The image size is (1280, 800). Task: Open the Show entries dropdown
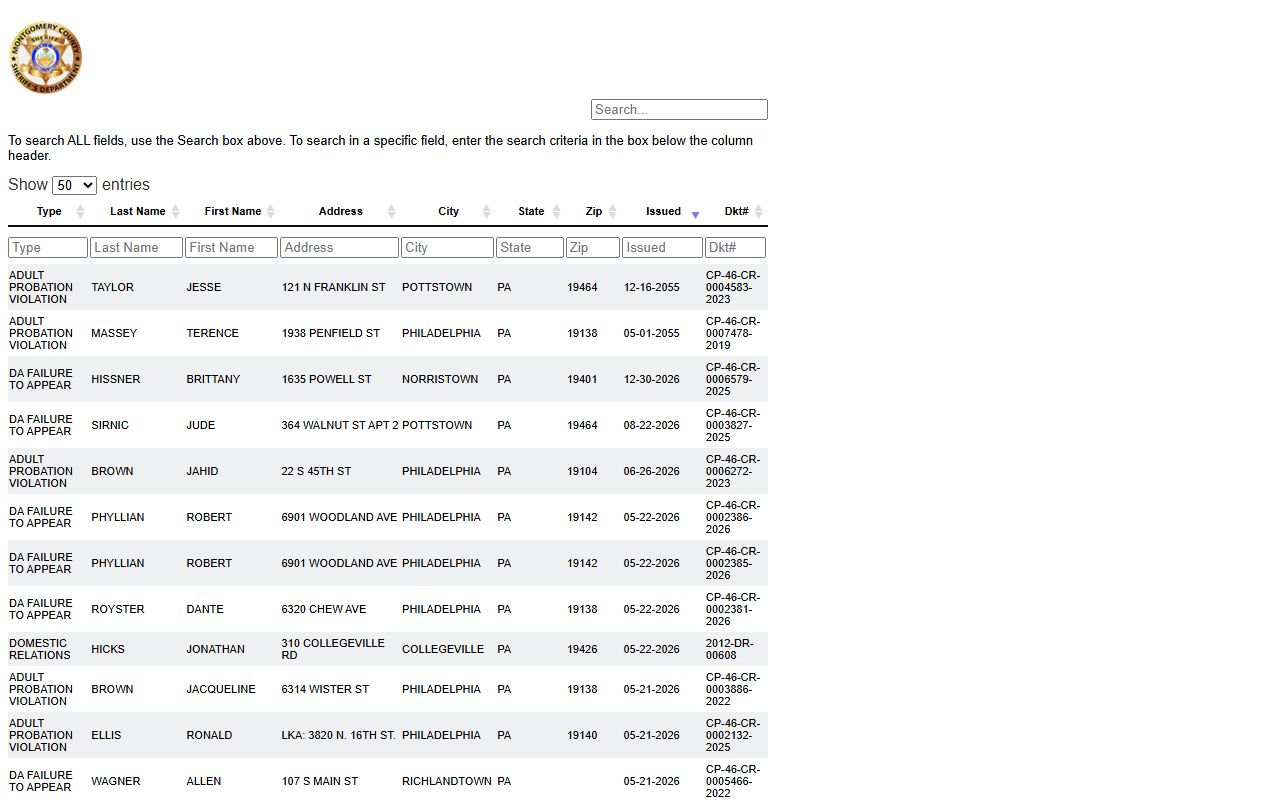(x=74, y=185)
